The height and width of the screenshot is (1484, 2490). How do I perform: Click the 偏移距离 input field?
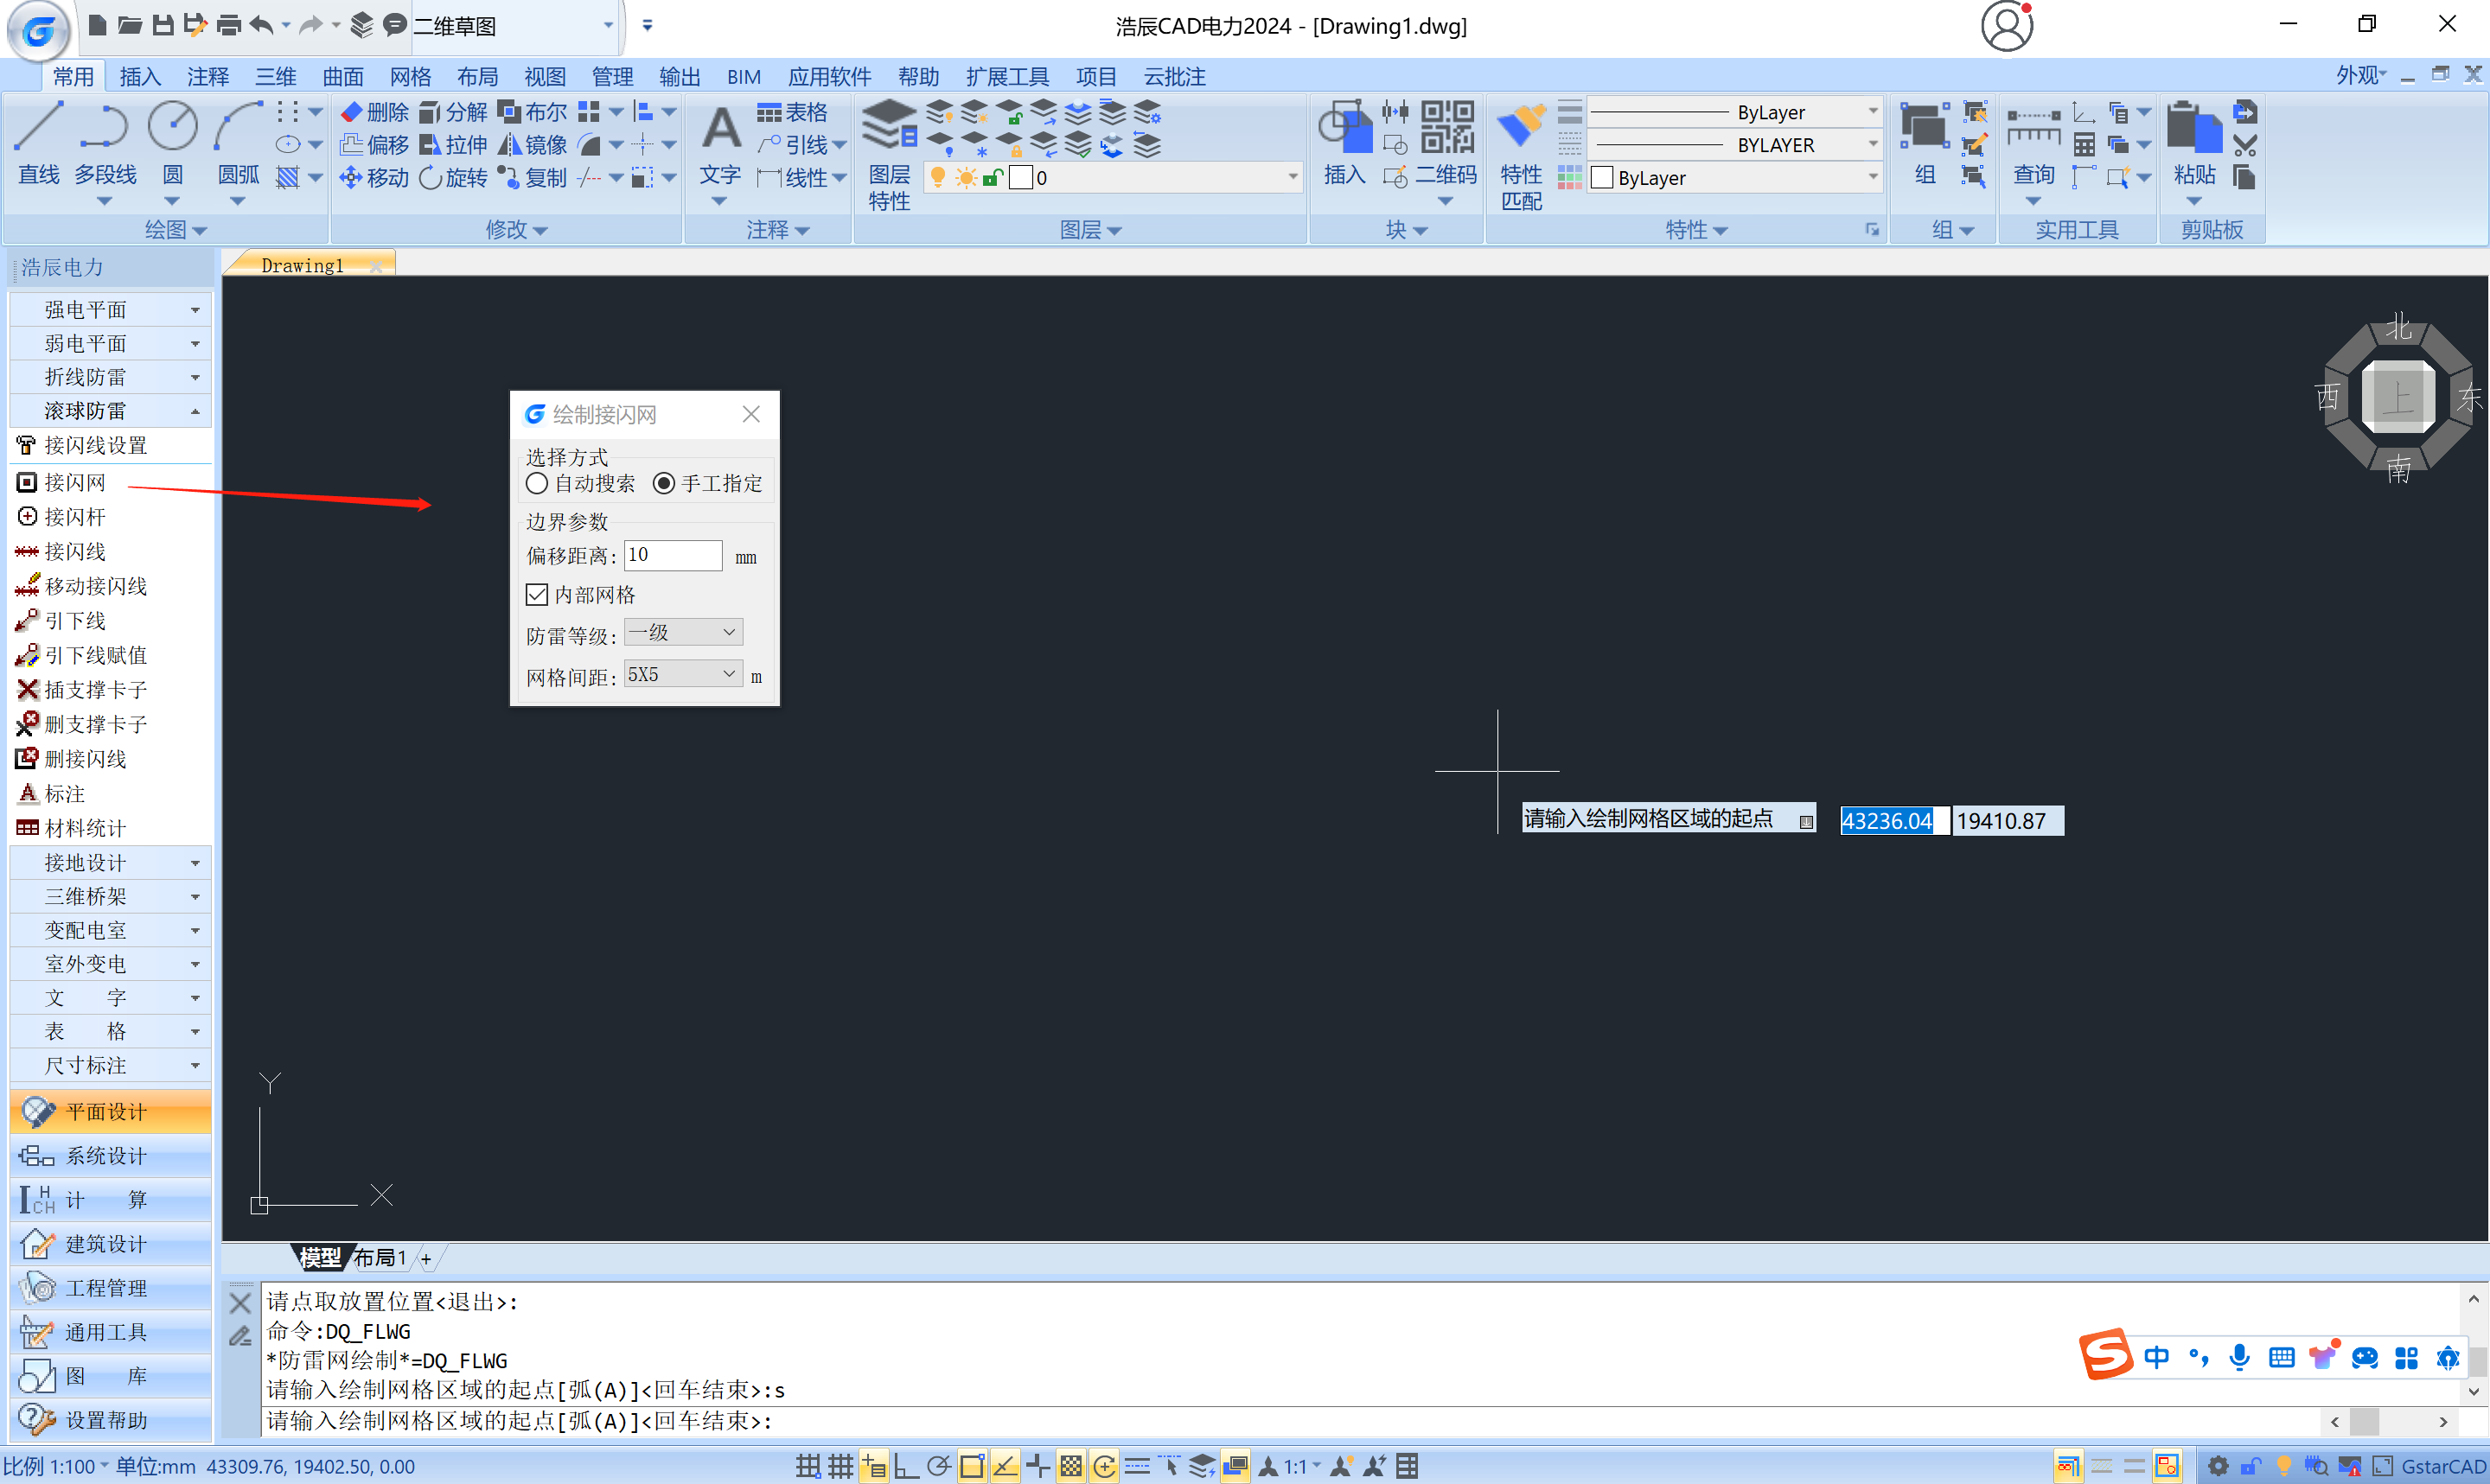(x=672, y=555)
